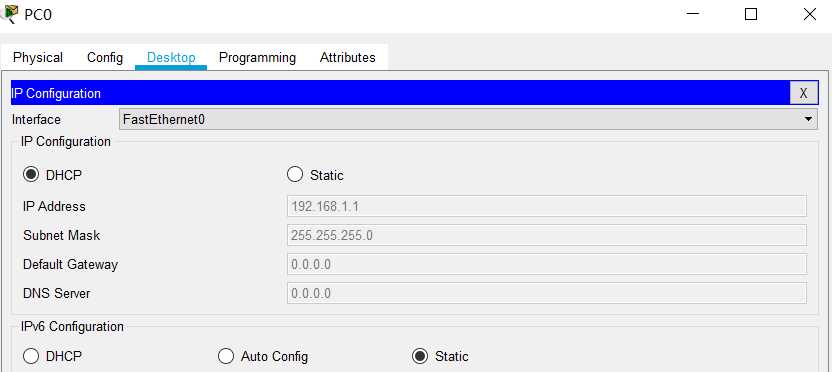Click the Default Gateway label
The image size is (832, 372).
(x=71, y=264)
